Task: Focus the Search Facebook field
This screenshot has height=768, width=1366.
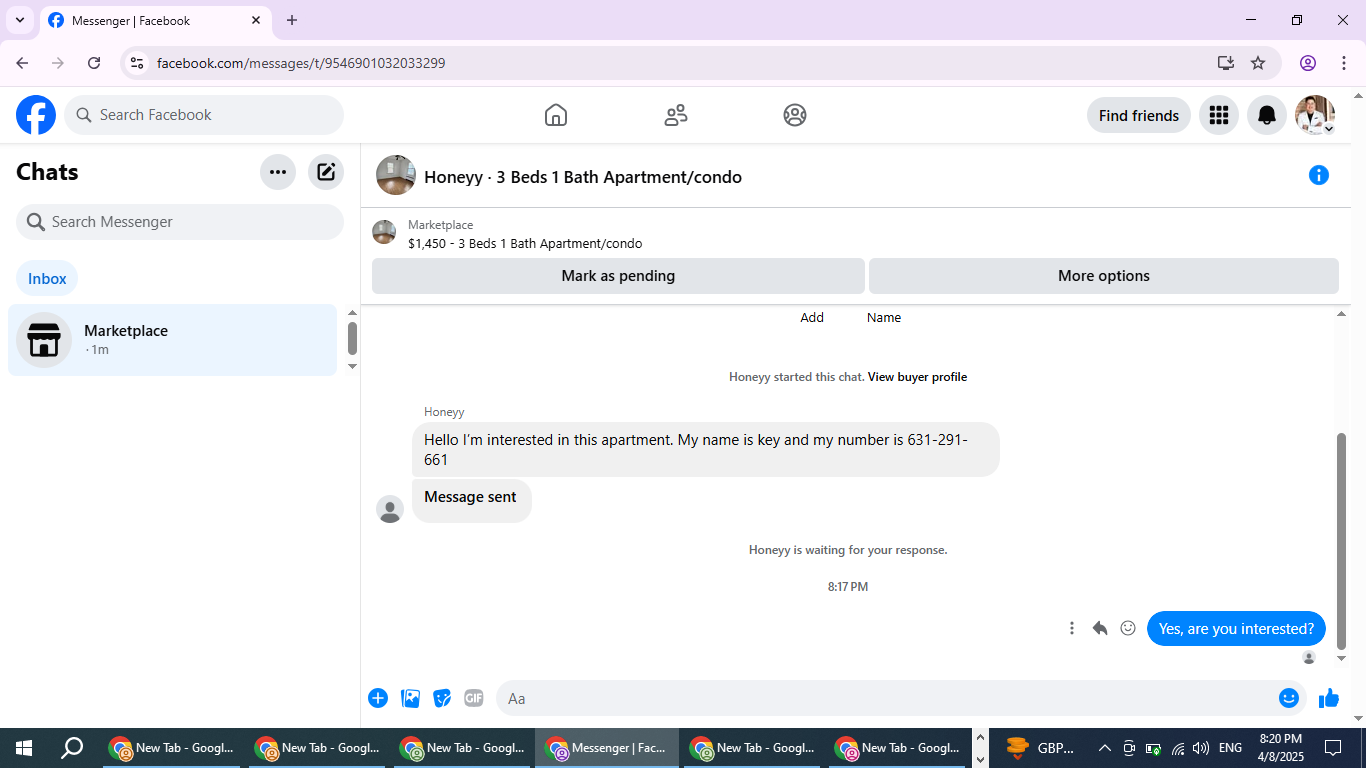Action: (204, 115)
